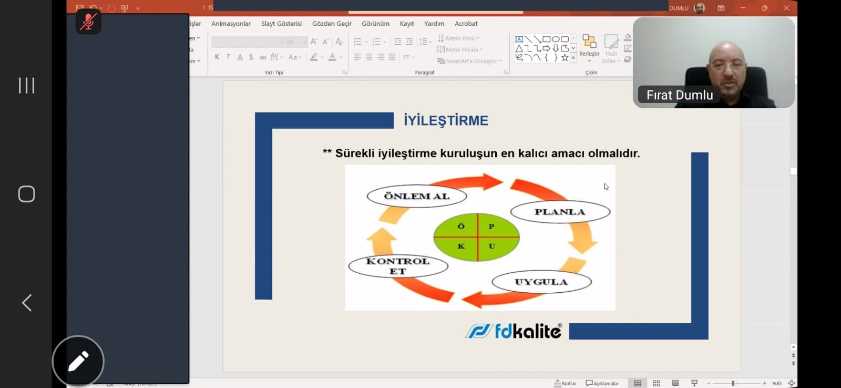Toggle bold K formatting button

point(217,57)
